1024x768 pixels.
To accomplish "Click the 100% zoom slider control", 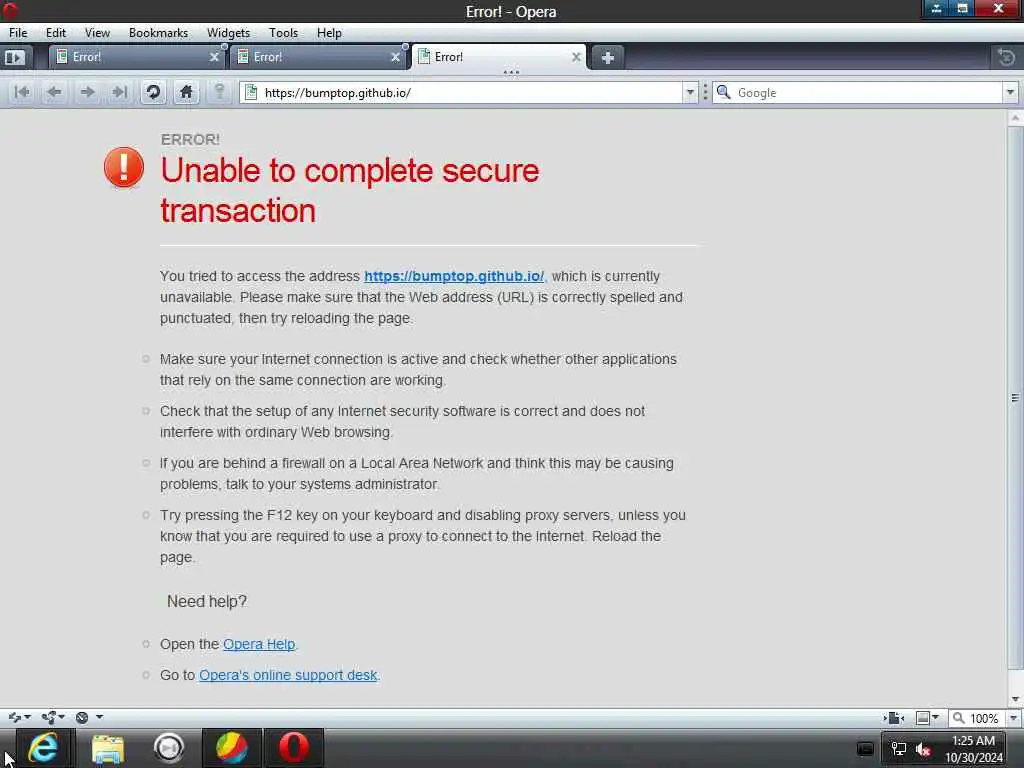I will tap(977, 718).
